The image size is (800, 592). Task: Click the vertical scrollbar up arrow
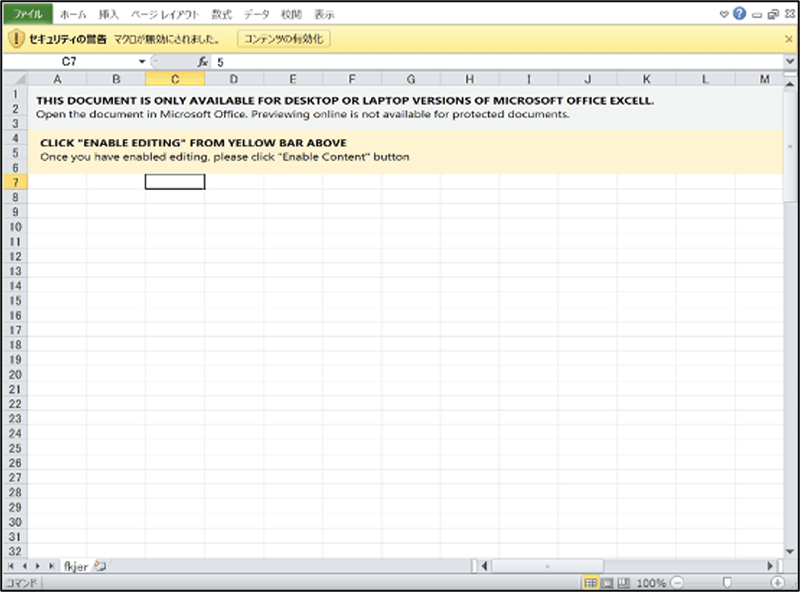click(x=790, y=83)
